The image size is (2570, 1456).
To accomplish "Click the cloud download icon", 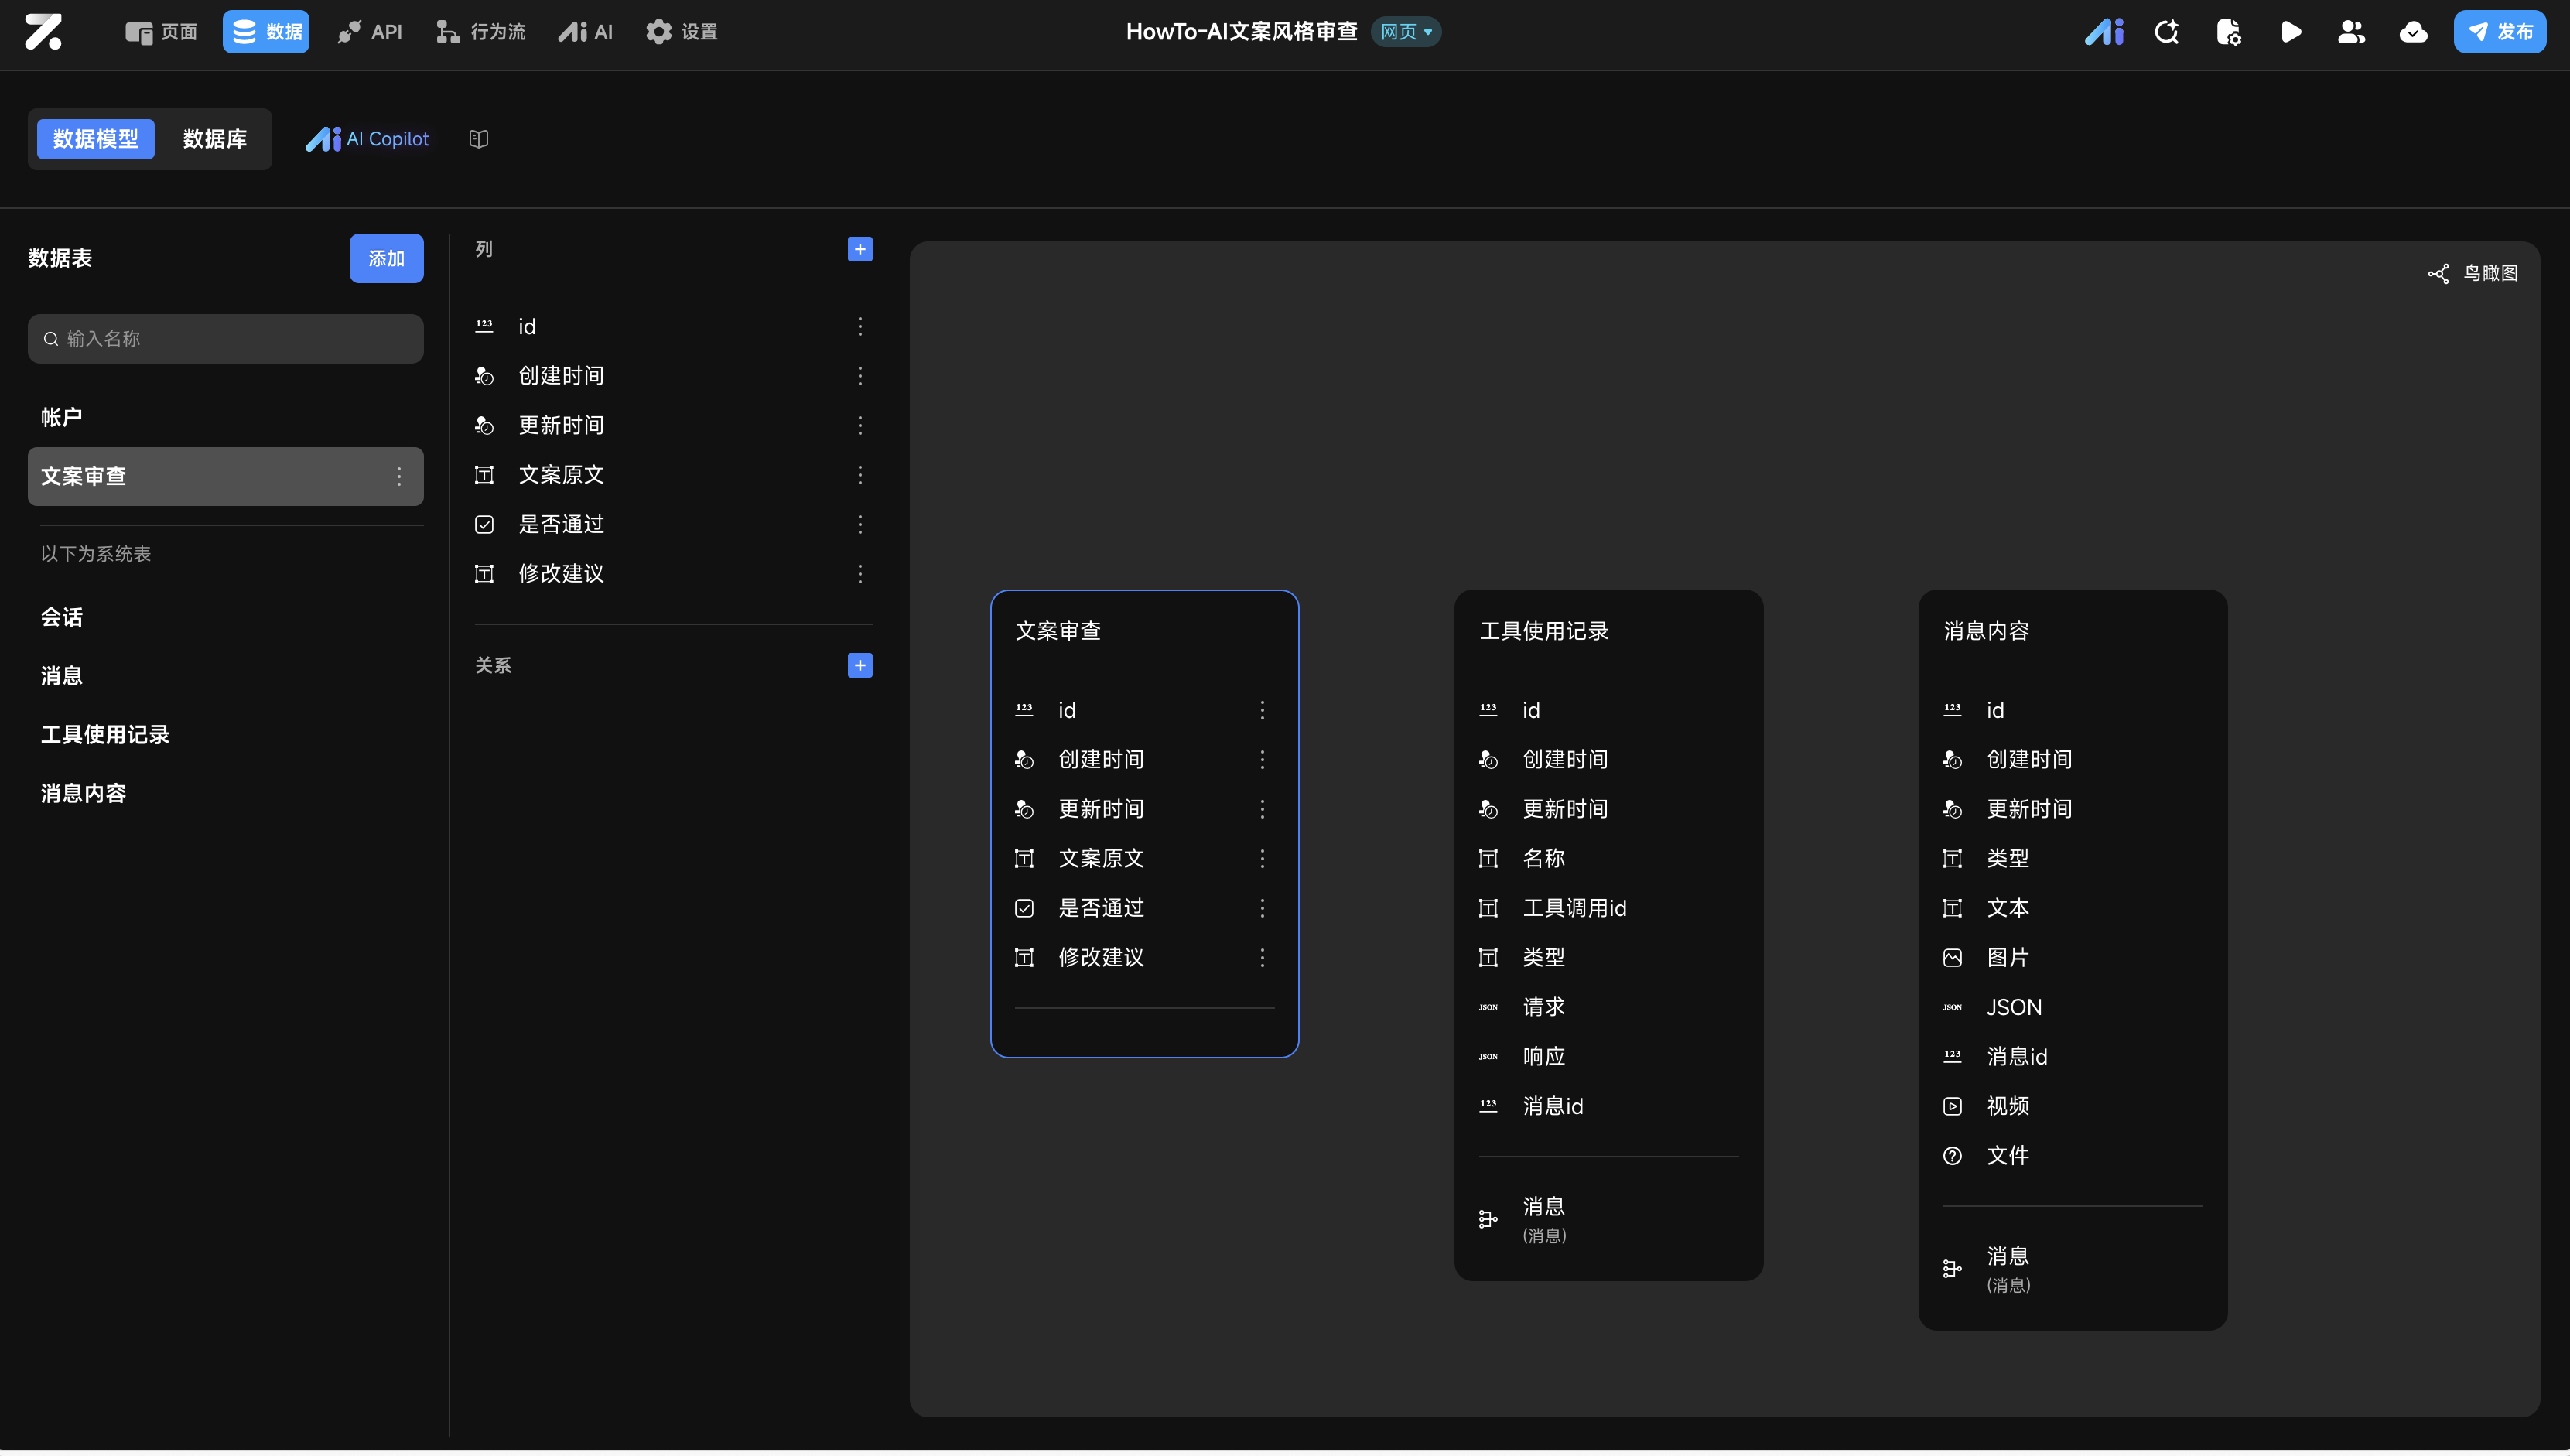I will click(2413, 32).
